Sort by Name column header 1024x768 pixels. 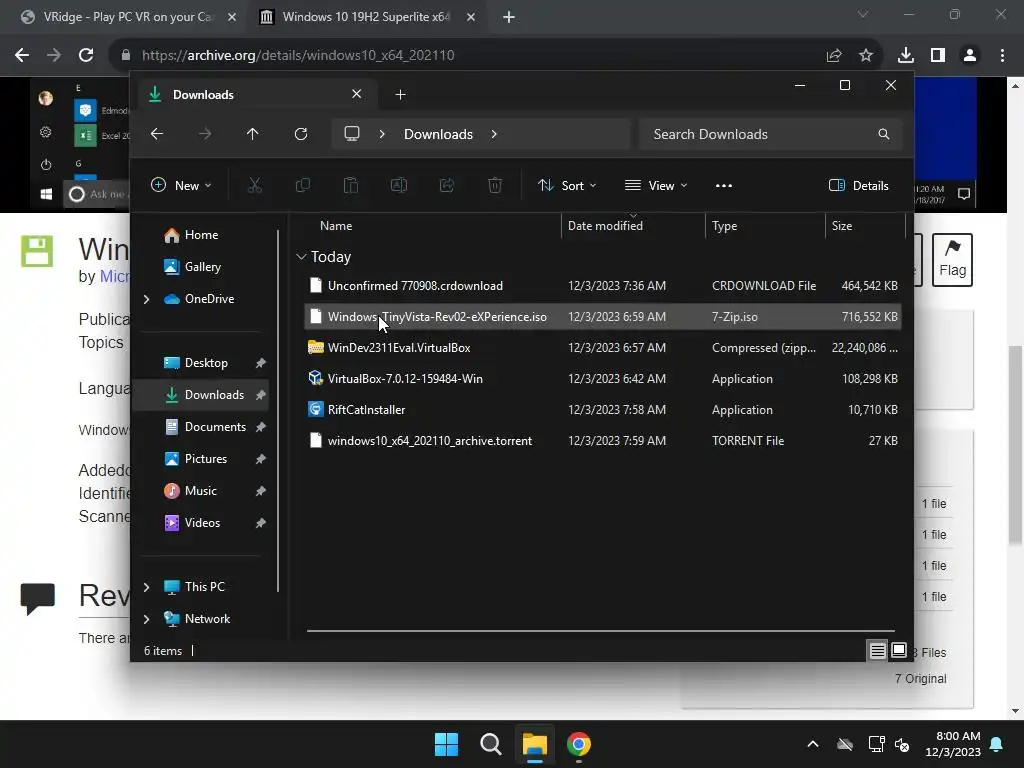tap(336, 226)
